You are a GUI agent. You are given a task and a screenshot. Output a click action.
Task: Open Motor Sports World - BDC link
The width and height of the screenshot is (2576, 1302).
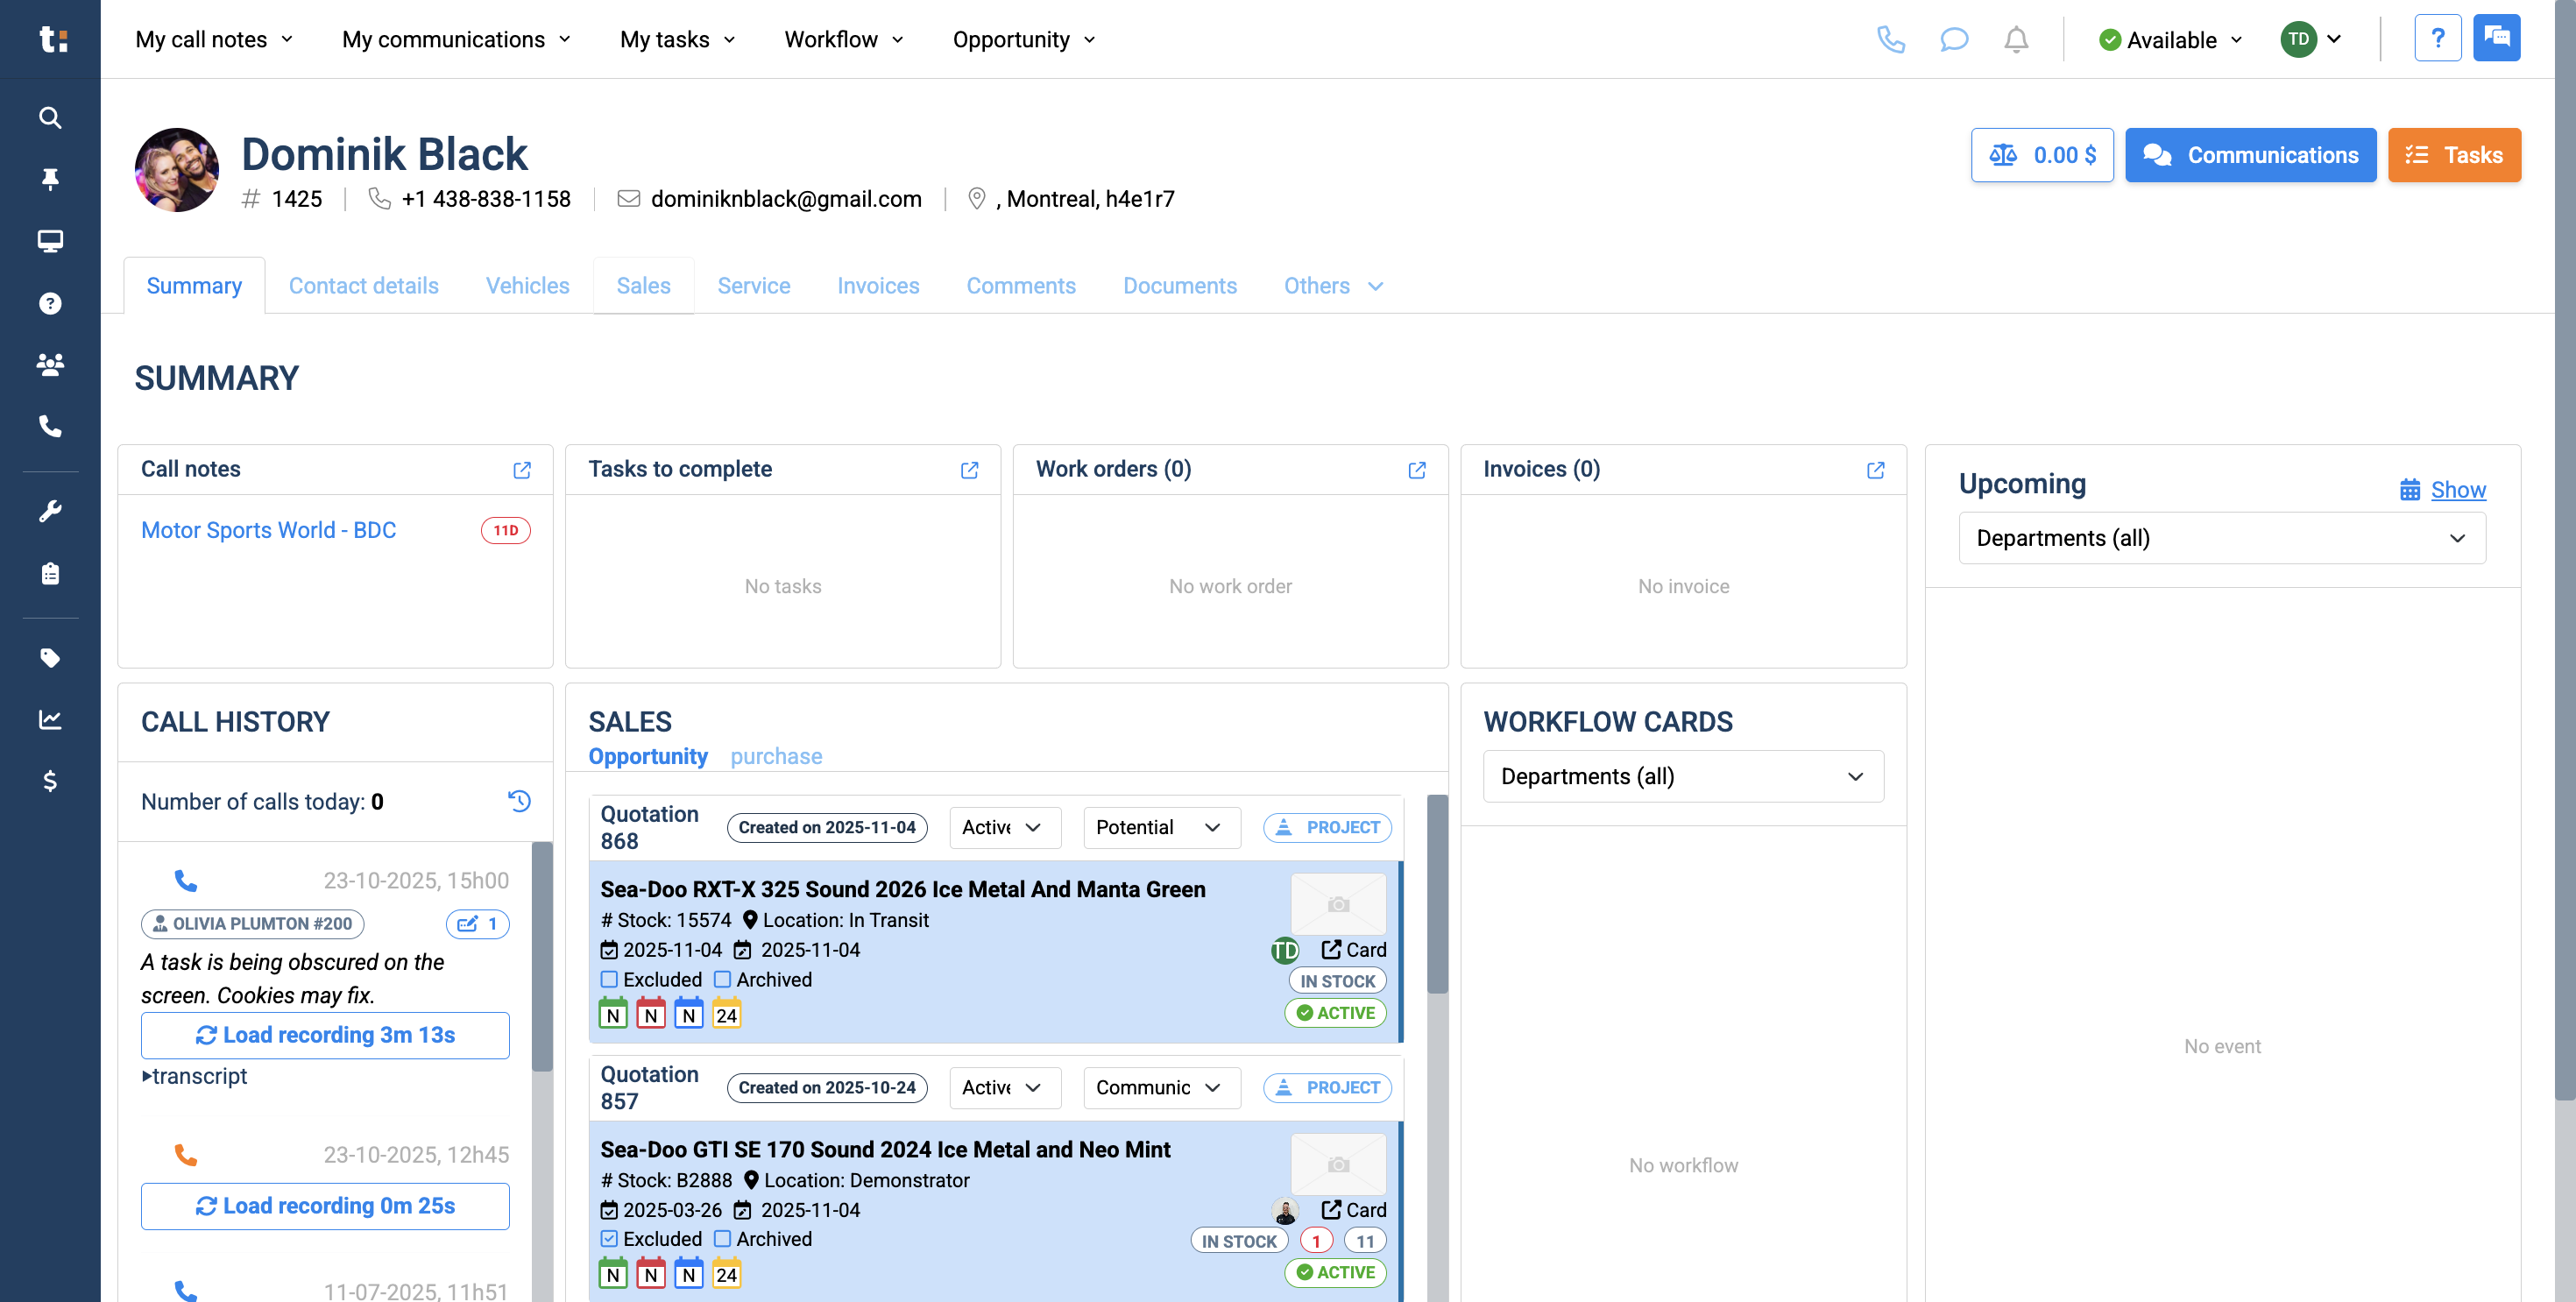[x=268, y=530]
